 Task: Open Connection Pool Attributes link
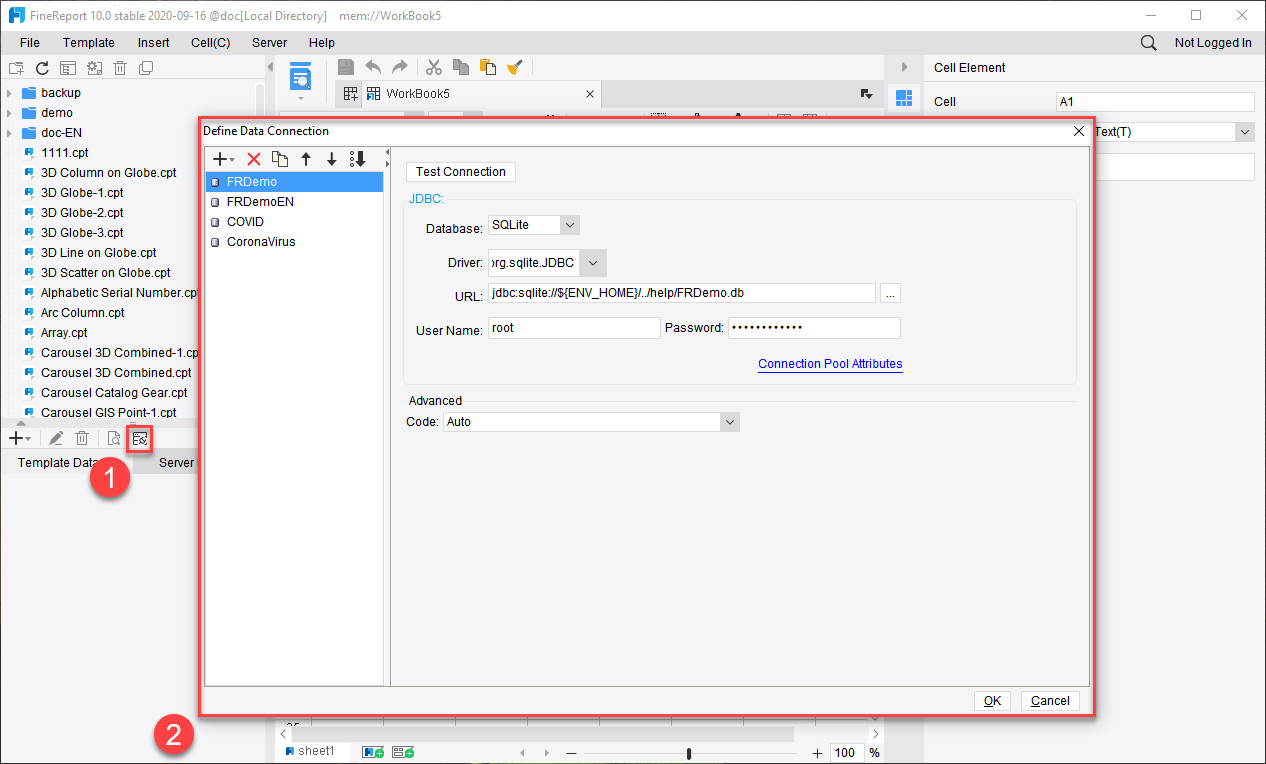click(830, 364)
